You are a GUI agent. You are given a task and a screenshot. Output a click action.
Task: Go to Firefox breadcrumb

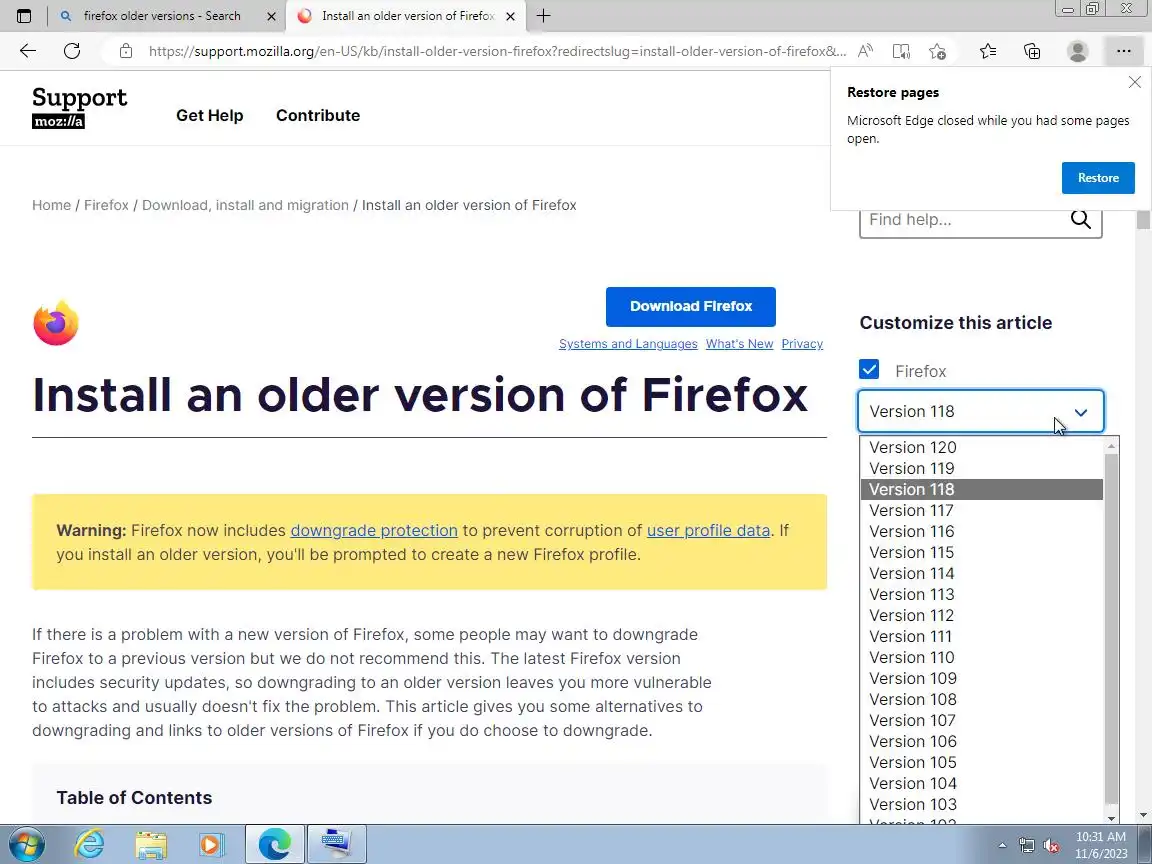tap(106, 205)
